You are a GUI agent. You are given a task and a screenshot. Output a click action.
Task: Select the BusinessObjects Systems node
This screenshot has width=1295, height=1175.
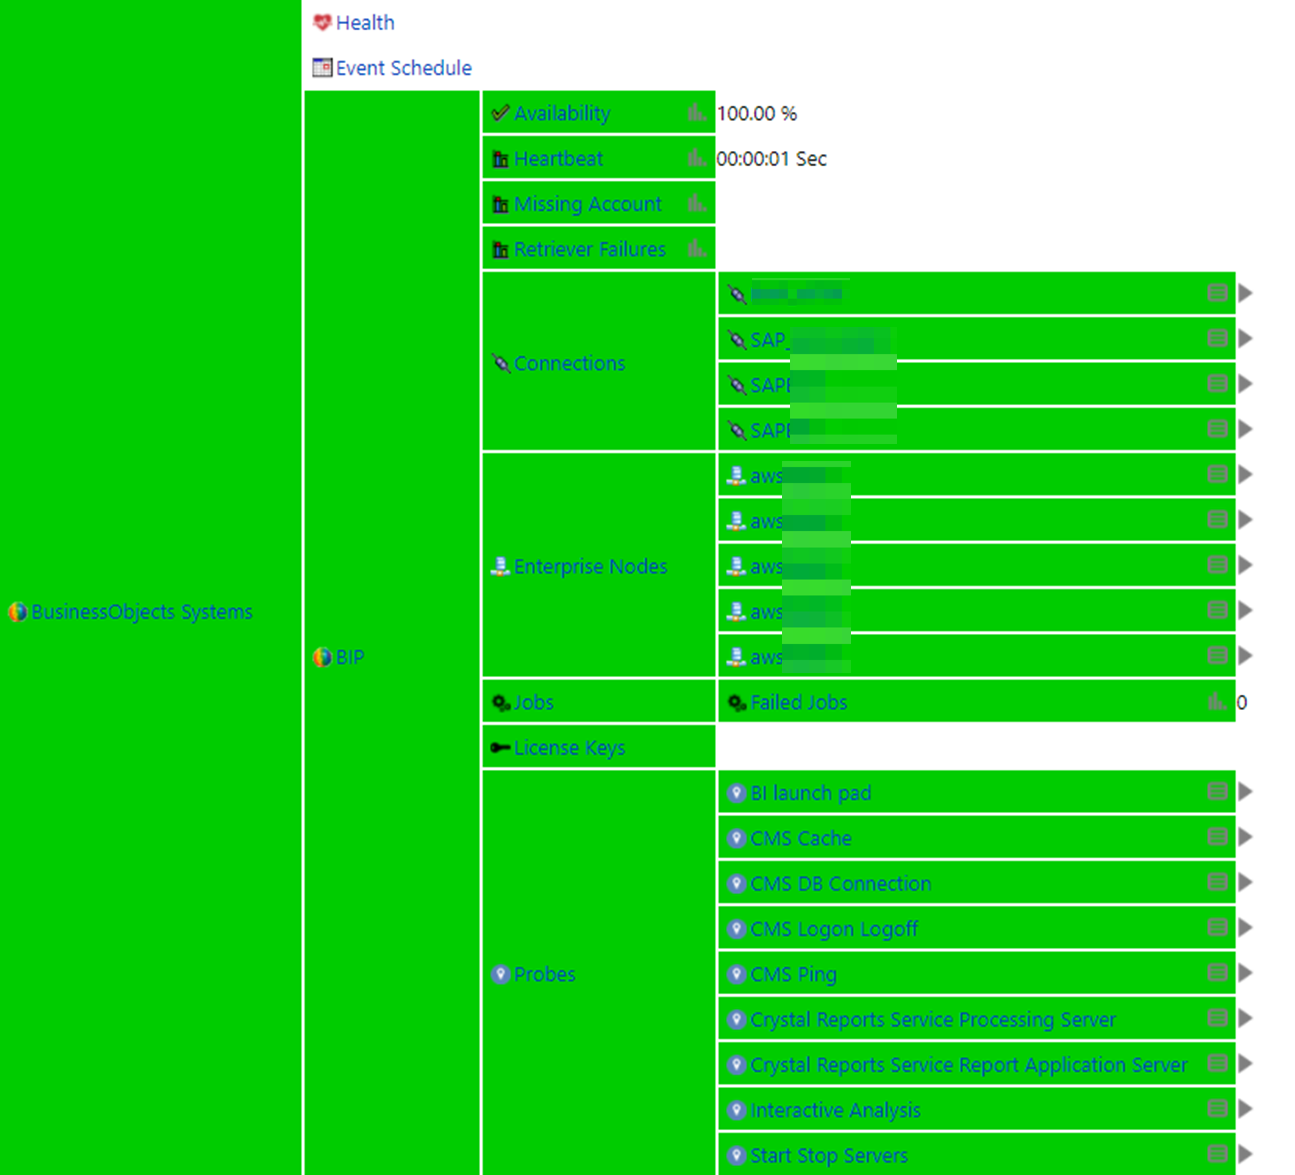(x=141, y=612)
